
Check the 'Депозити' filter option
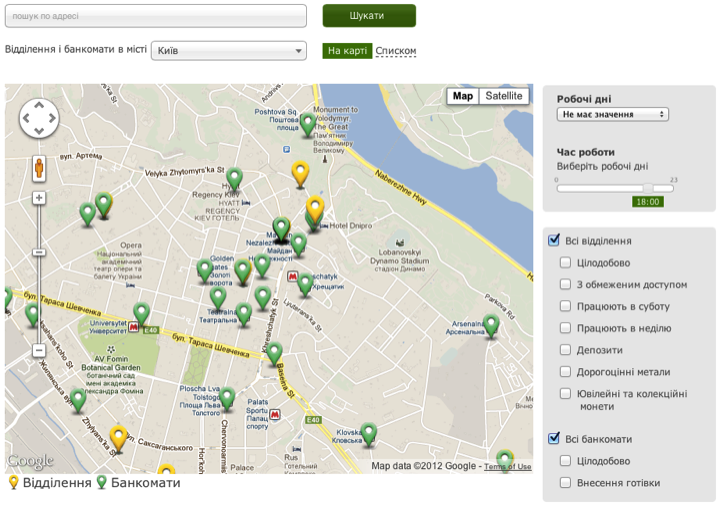pos(566,351)
